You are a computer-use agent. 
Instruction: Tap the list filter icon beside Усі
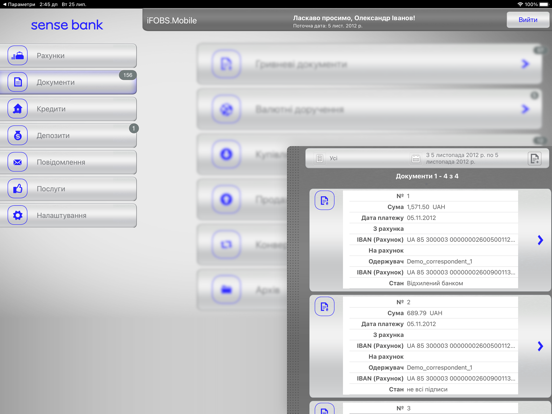tap(320, 158)
